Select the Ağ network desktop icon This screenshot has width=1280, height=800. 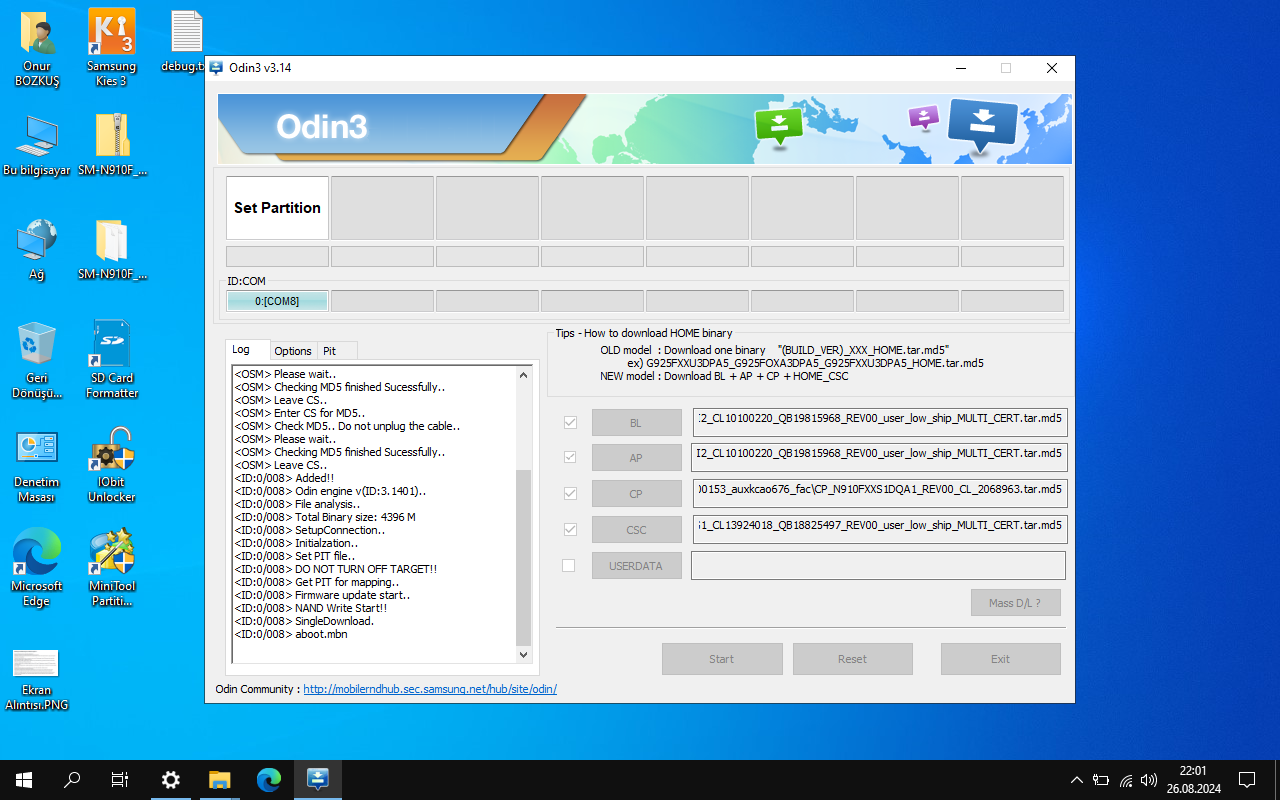(x=37, y=250)
